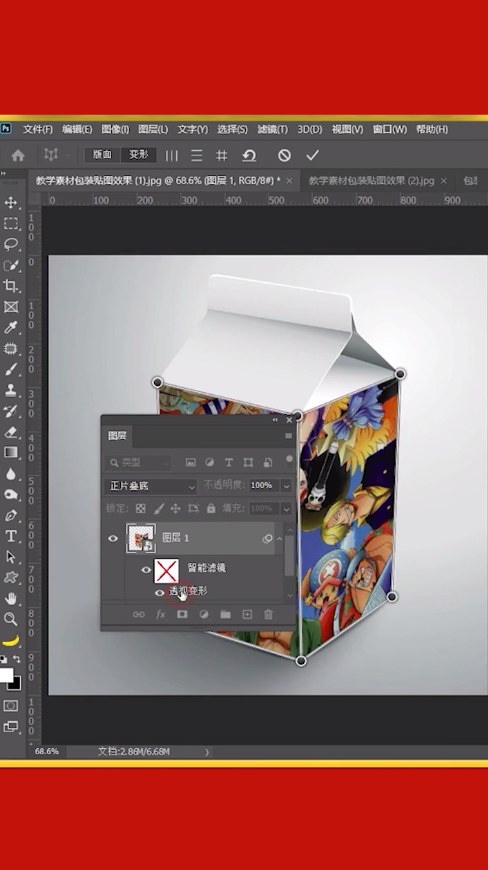Select the Horizontal Type tool

click(x=11, y=536)
